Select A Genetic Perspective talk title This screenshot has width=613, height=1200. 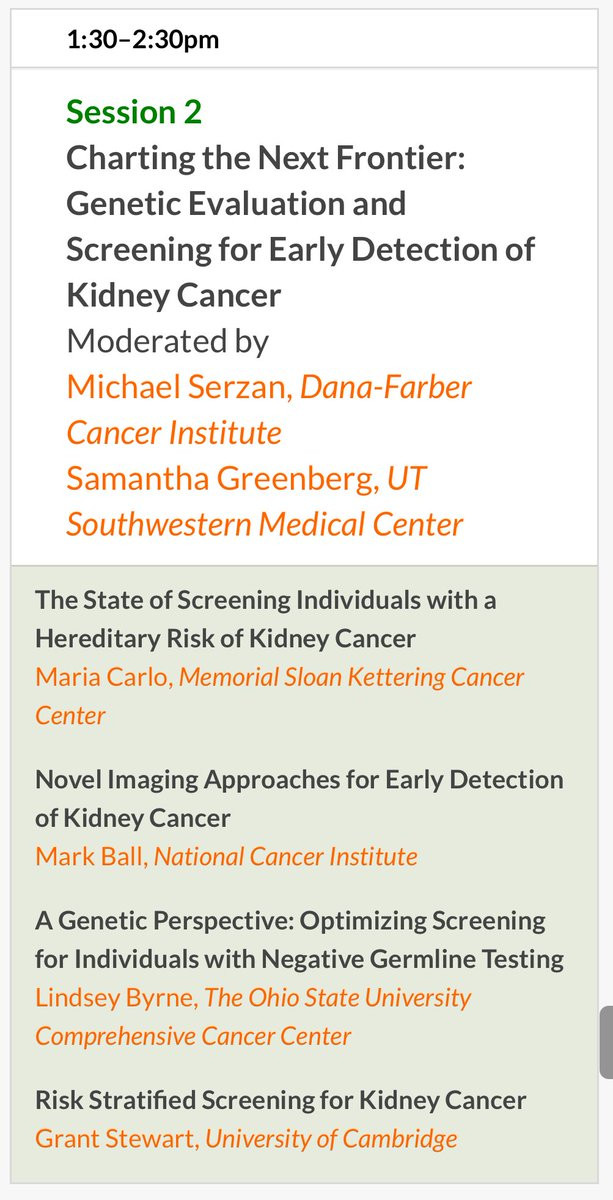[x=299, y=940]
